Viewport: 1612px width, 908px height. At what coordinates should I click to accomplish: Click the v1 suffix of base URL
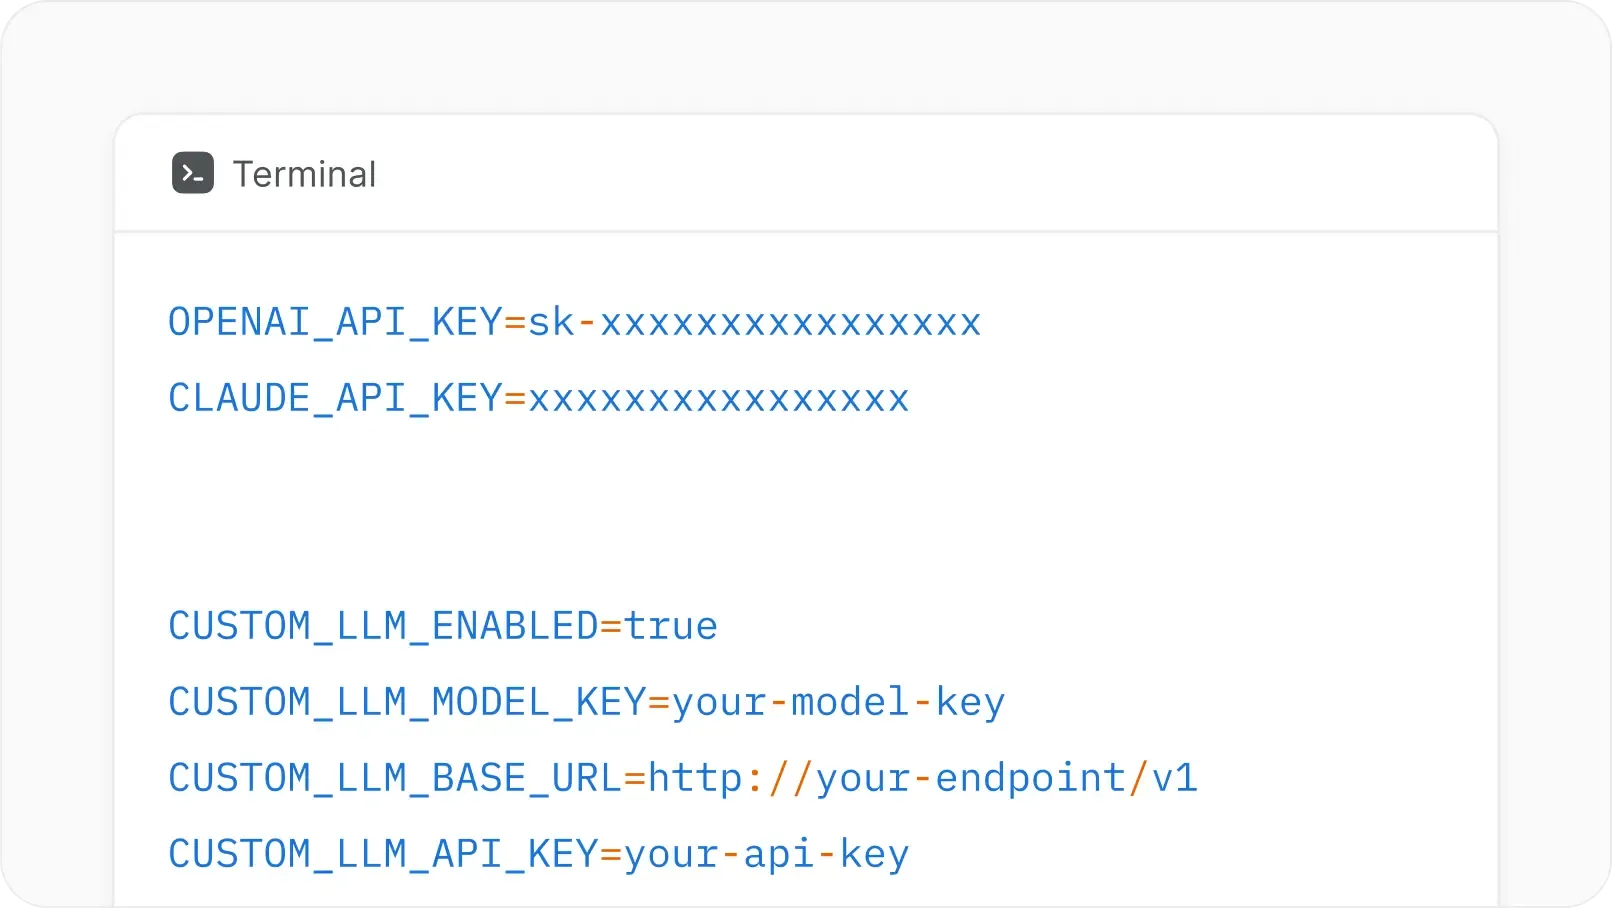click(x=1174, y=779)
